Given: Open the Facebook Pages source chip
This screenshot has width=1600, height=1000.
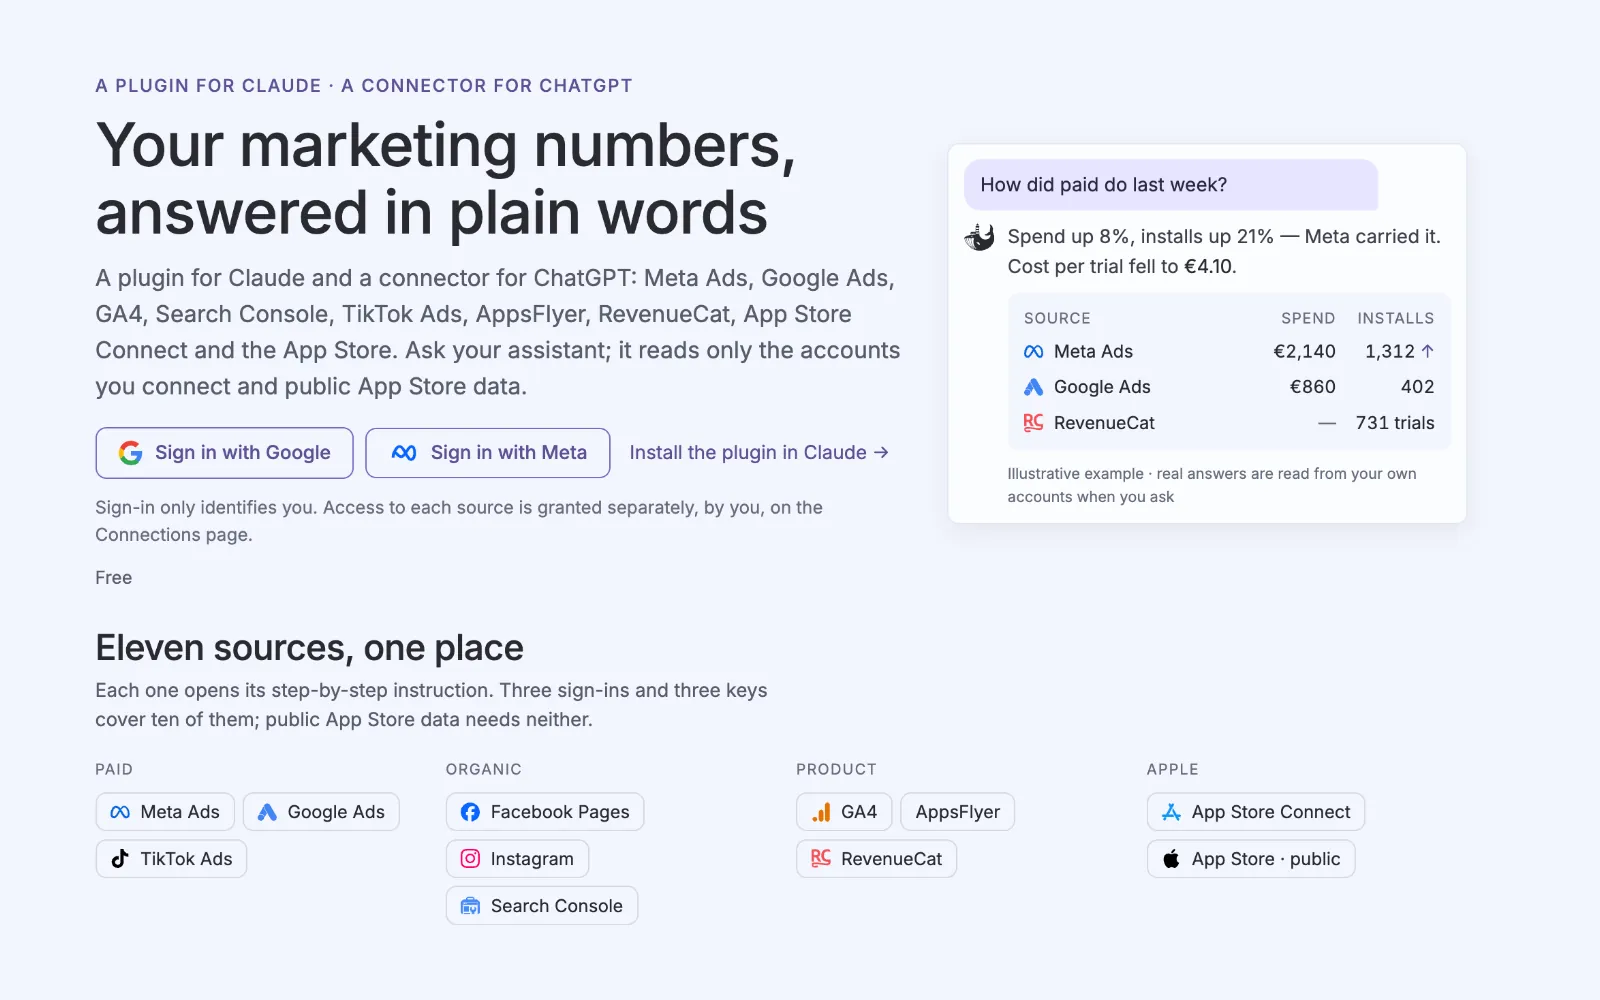Looking at the screenshot, I should [545, 812].
